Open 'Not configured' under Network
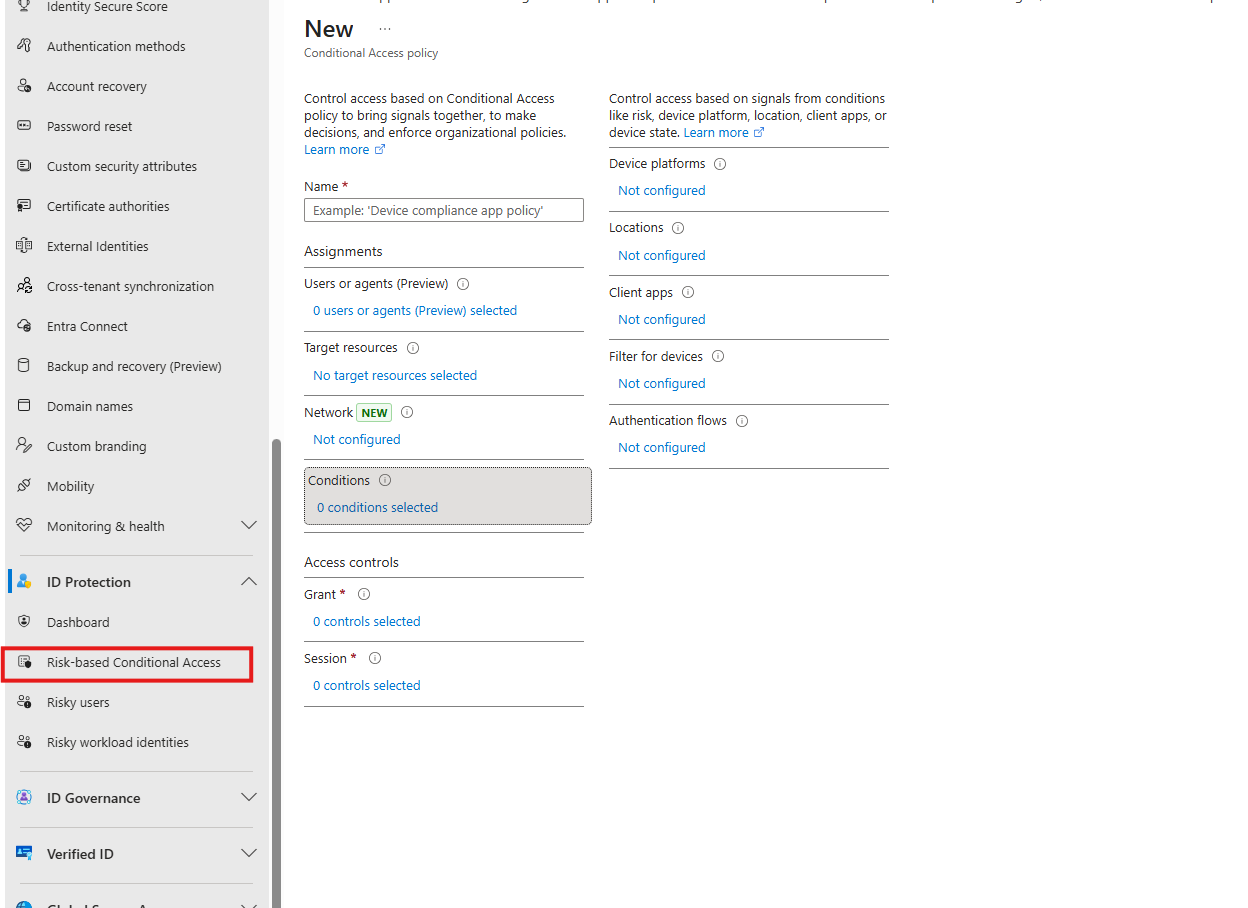This screenshot has width=1248, height=908. point(356,440)
